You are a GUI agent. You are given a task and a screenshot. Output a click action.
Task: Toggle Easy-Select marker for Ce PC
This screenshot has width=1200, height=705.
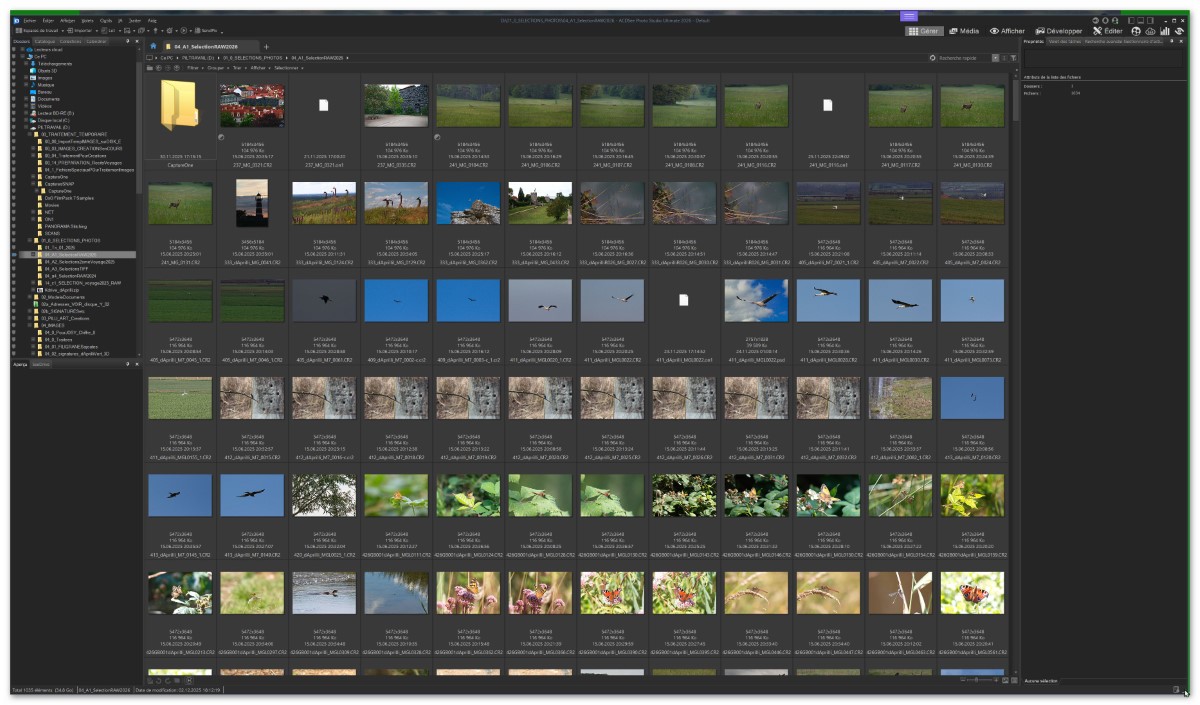coord(14,56)
